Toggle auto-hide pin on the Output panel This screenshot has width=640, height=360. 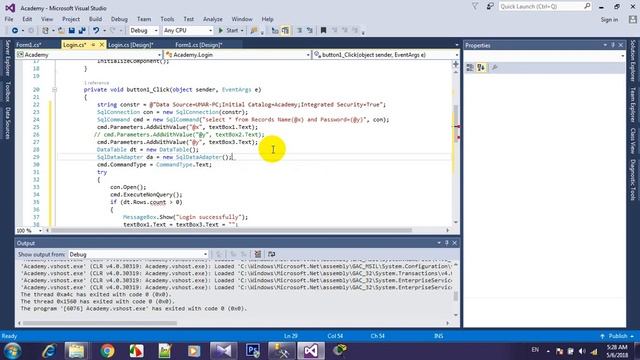click(447, 243)
